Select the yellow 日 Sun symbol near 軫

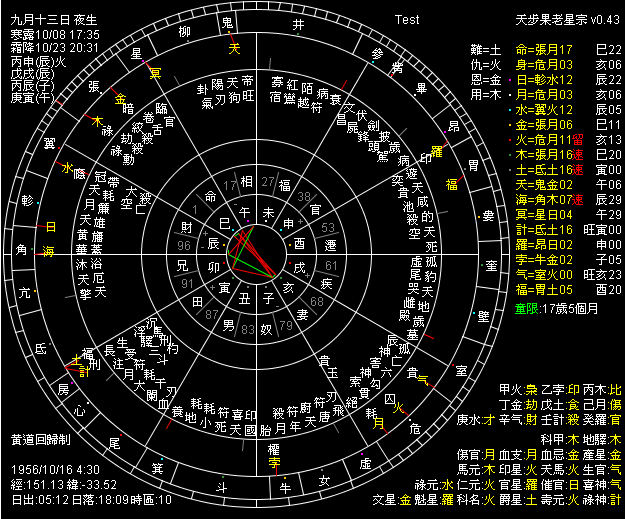pyautogui.click(x=51, y=227)
